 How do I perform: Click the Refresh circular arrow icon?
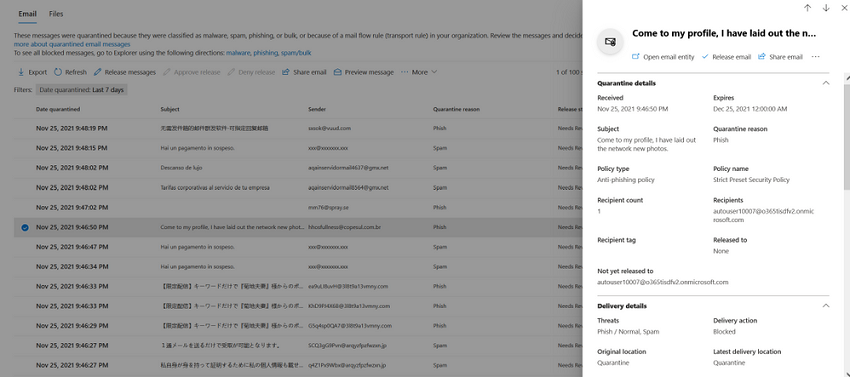pos(58,72)
